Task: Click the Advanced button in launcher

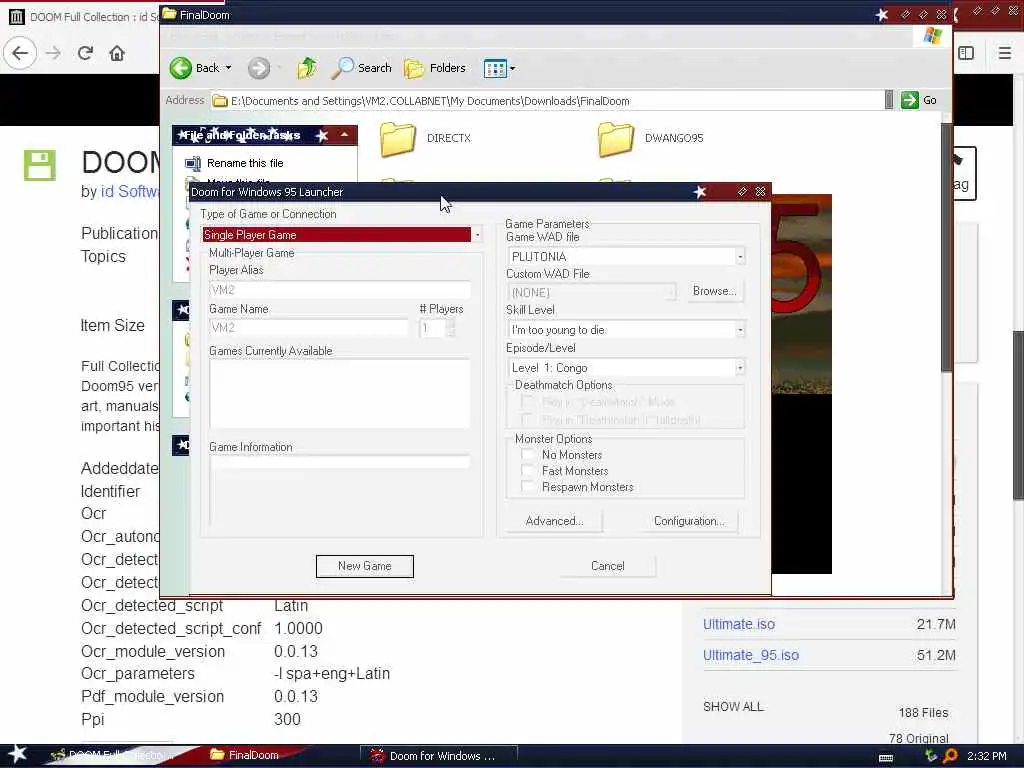Action: [554, 521]
